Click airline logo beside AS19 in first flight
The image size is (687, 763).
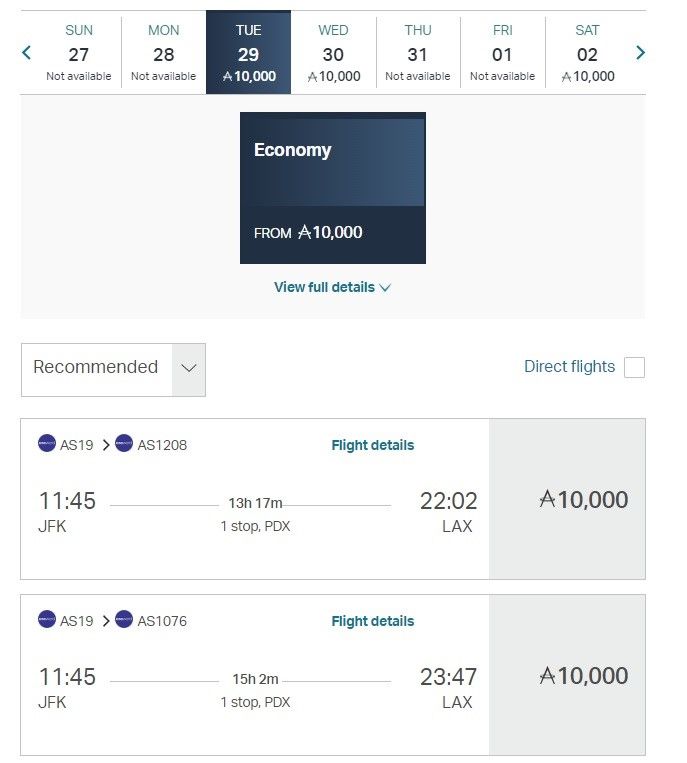click(47, 444)
